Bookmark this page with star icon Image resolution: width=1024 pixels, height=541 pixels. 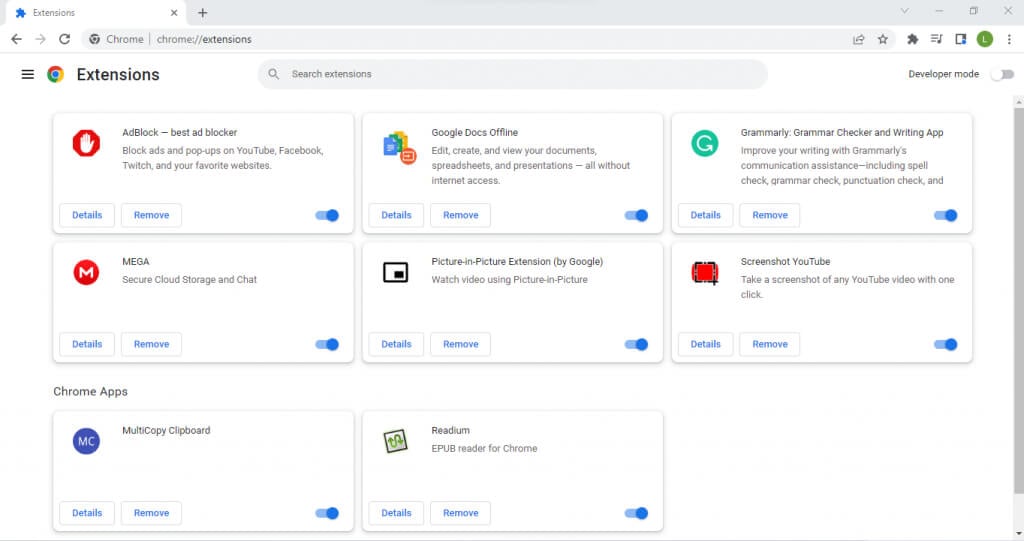pyautogui.click(x=883, y=39)
